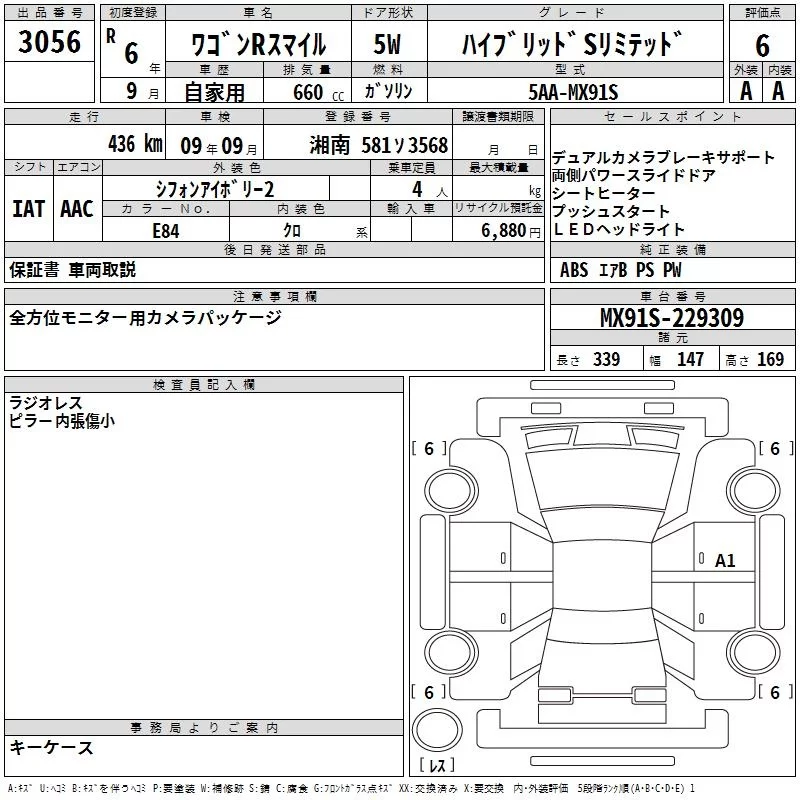The height and width of the screenshot is (800, 800).
Task: Select the chassis number MX91S-229309
Action: click(x=671, y=318)
